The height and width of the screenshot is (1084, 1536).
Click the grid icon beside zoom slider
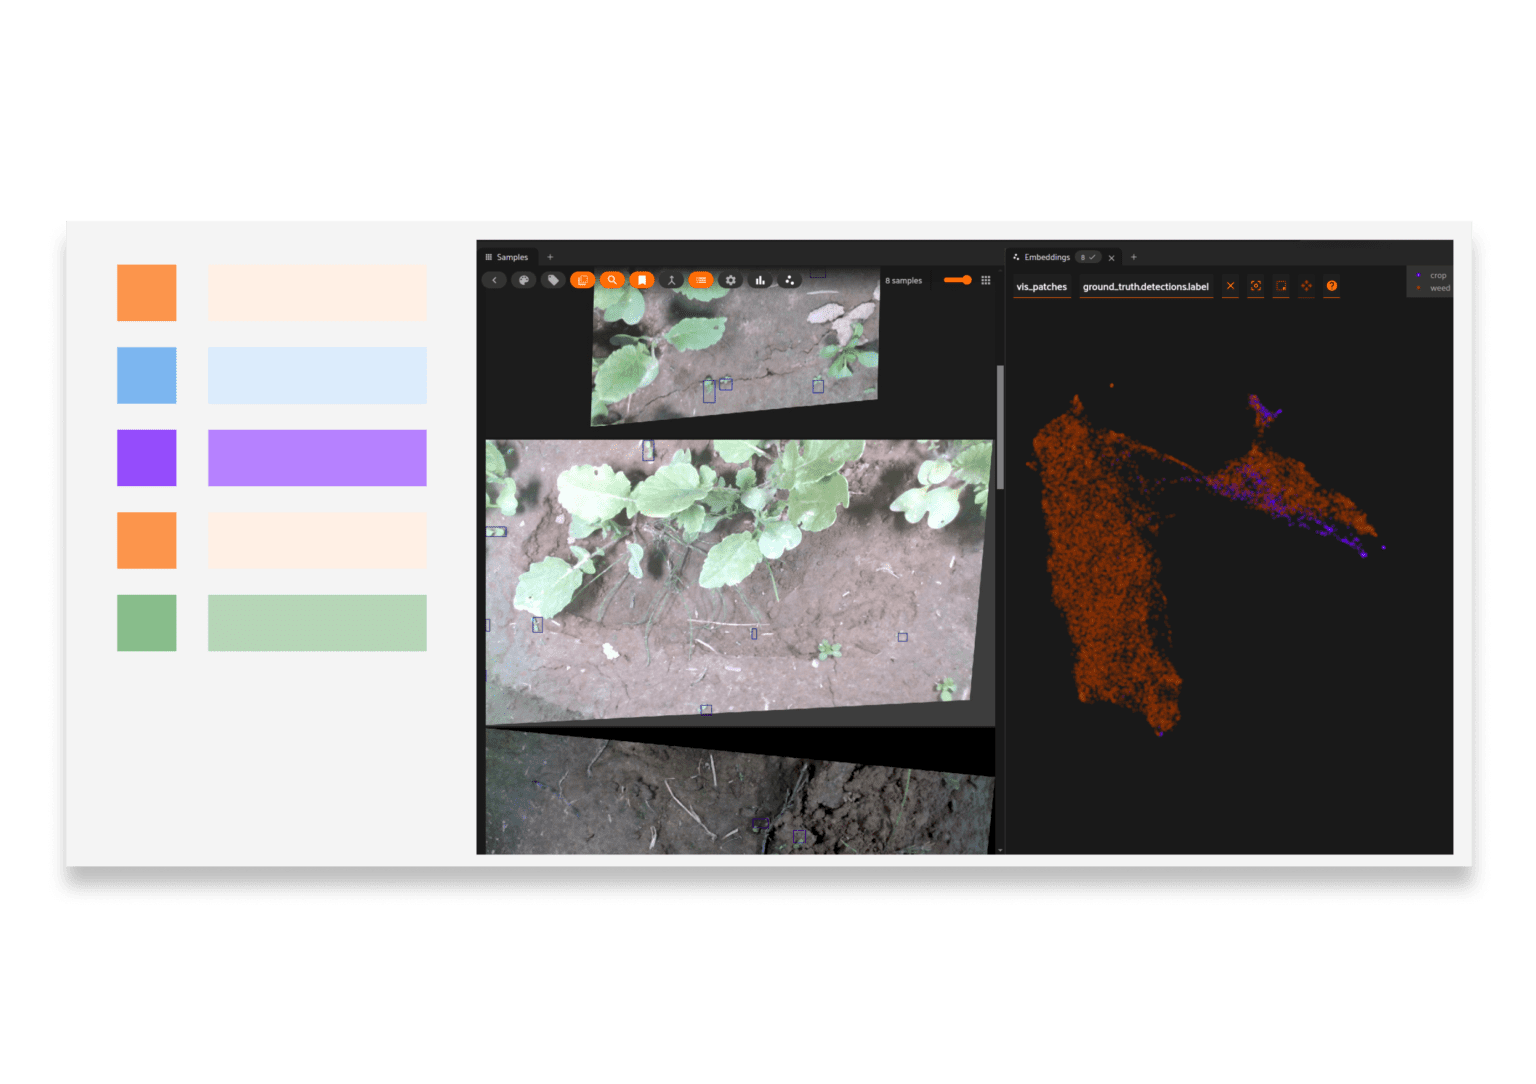[x=986, y=280]
